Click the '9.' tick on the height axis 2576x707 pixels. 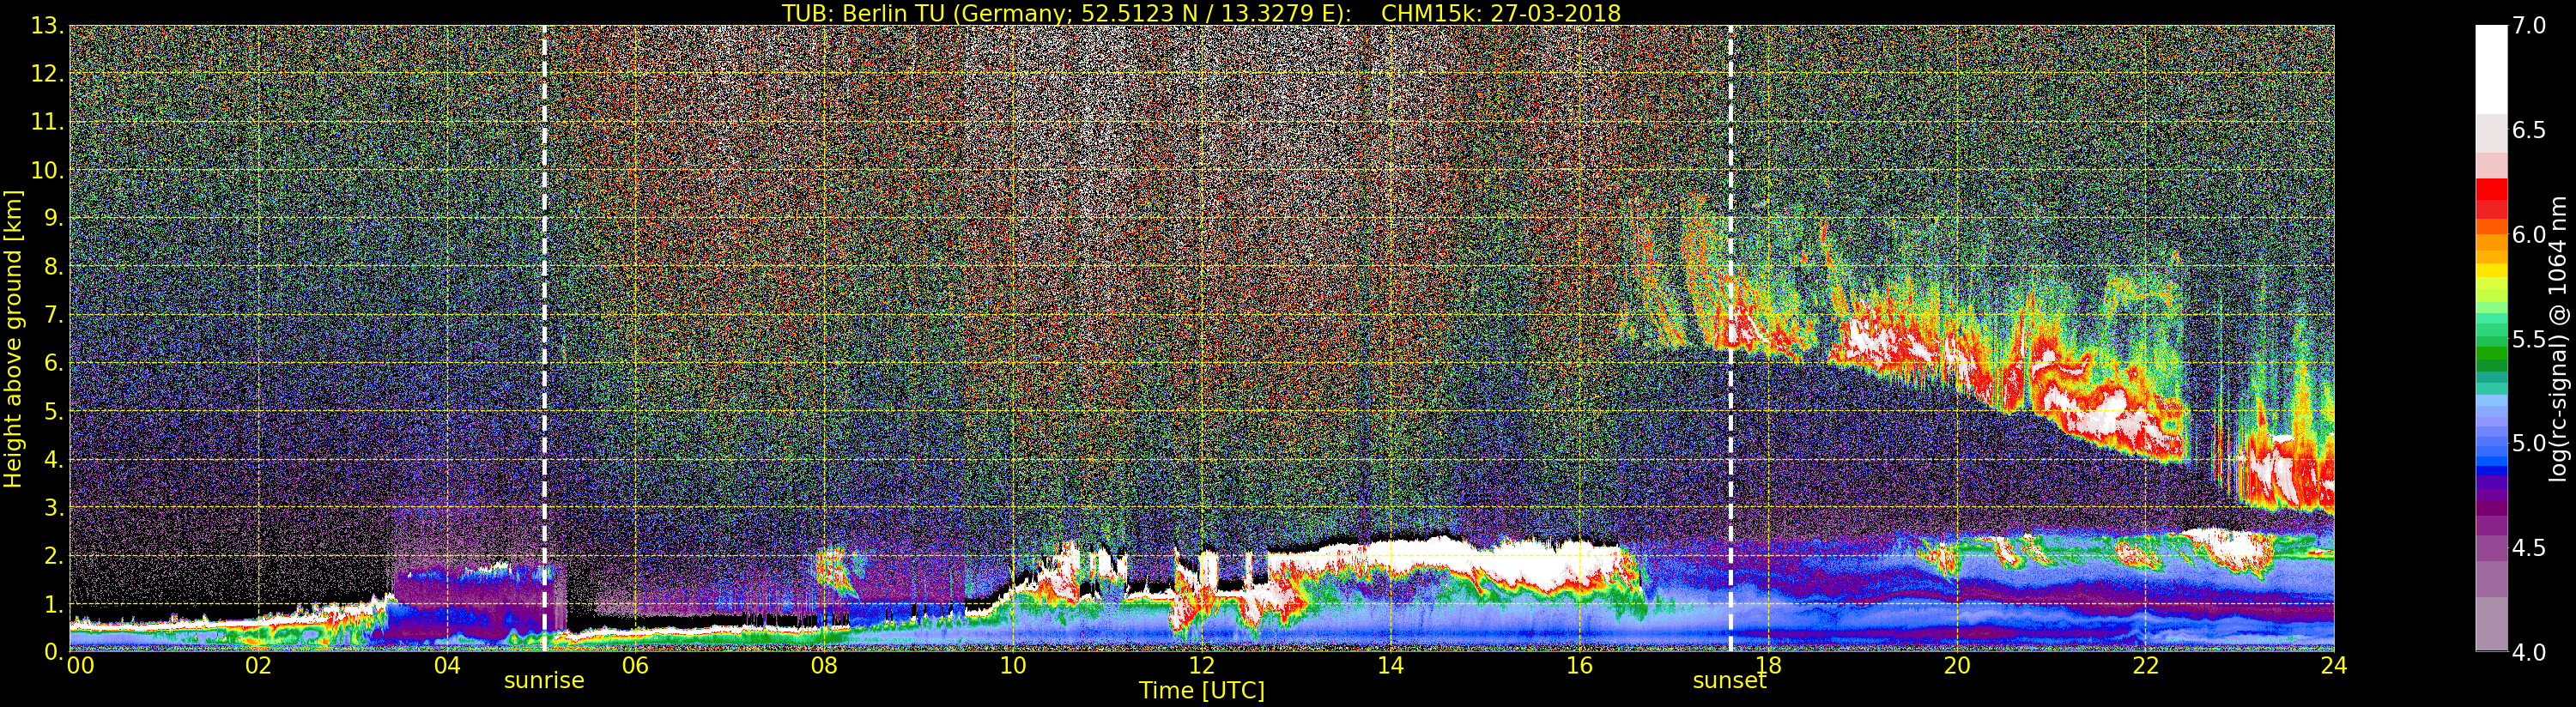click(x=55, y=219)
